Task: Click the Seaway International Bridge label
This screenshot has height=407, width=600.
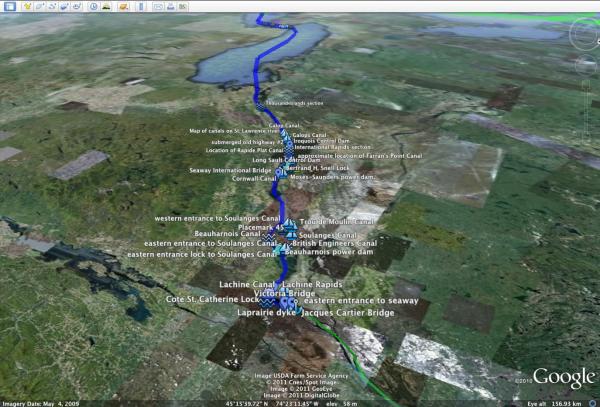Action: click(230, 171)
